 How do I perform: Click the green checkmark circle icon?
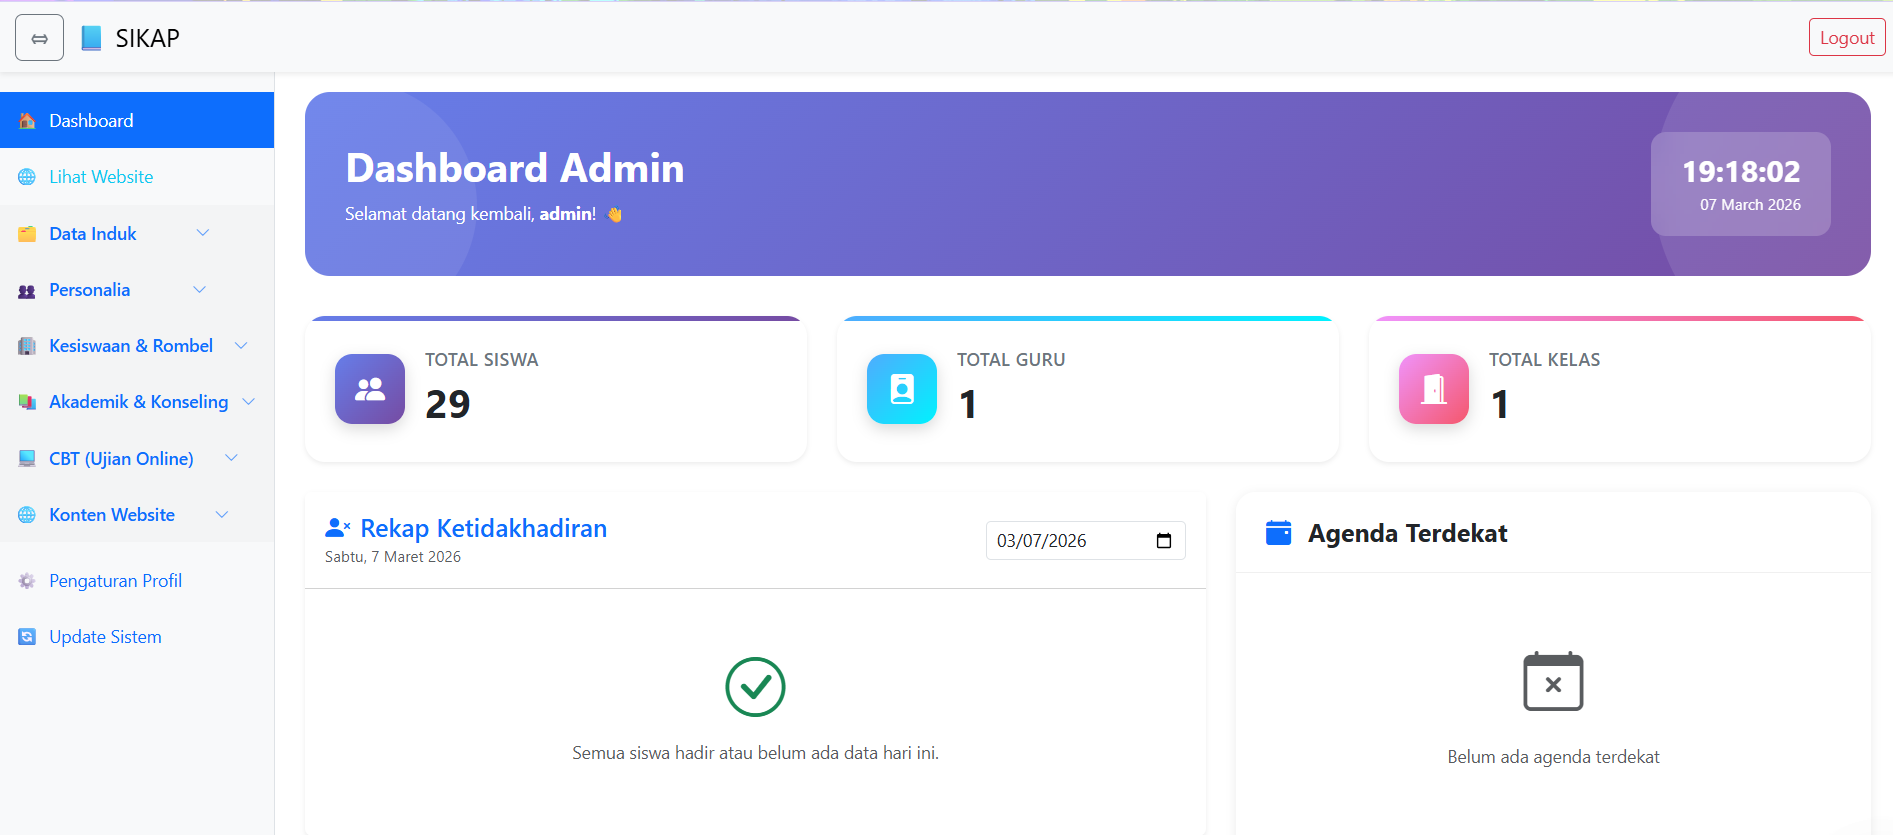[x=755, y=687]
